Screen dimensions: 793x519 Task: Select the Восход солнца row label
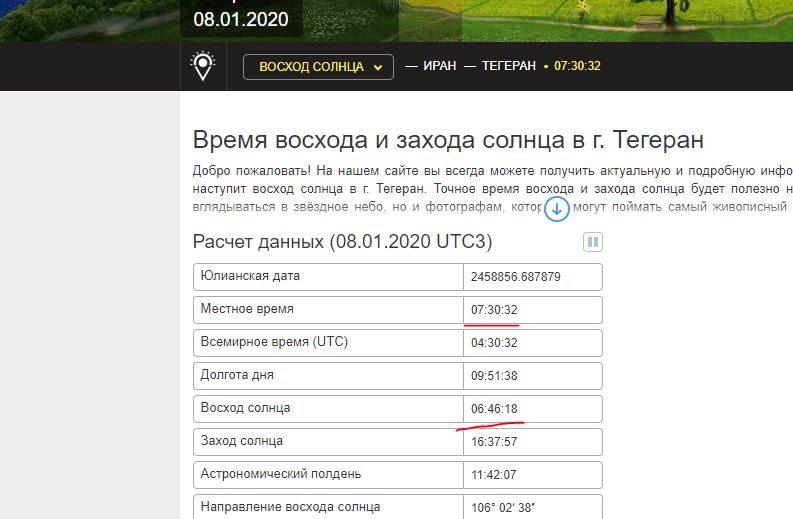[x=245, y=408]
